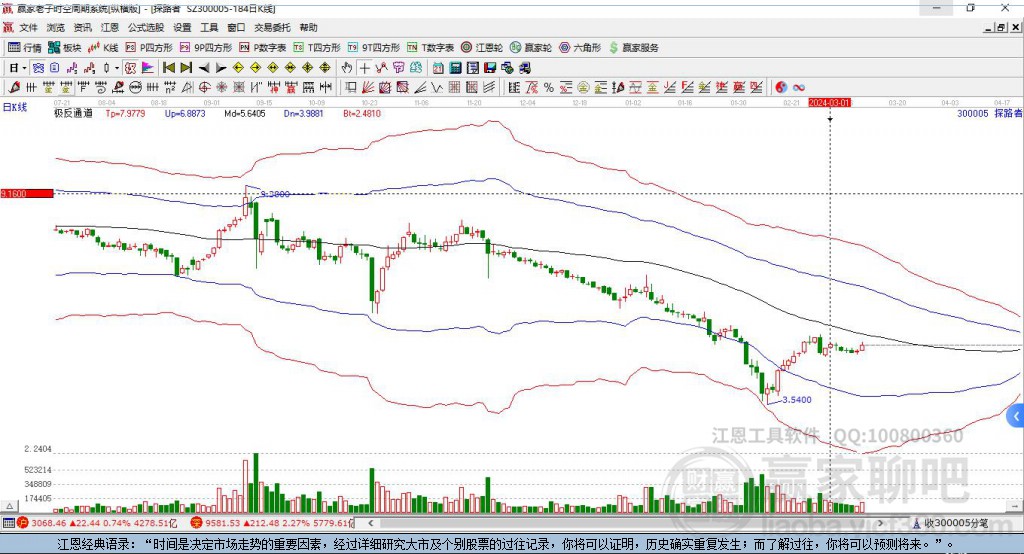Screen dimensions: 1024x554
Task: Select the zigzag wave line tool
Action: point(436,87)
